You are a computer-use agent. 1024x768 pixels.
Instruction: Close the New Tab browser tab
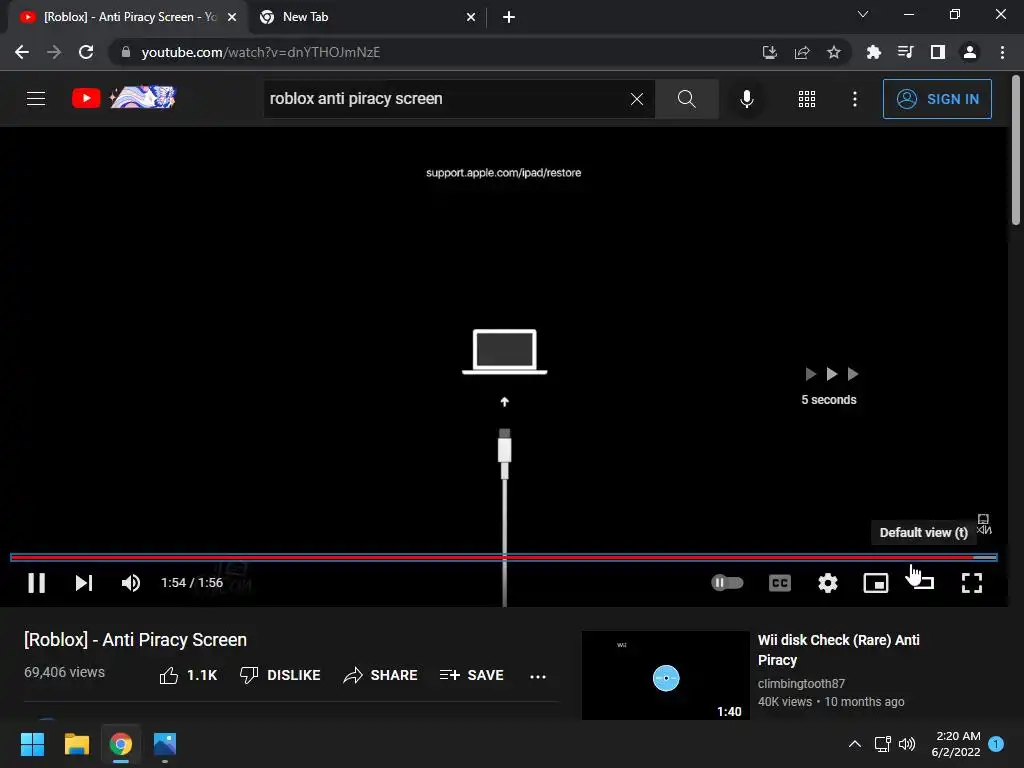pyautogui.click(x=471, y=17)
